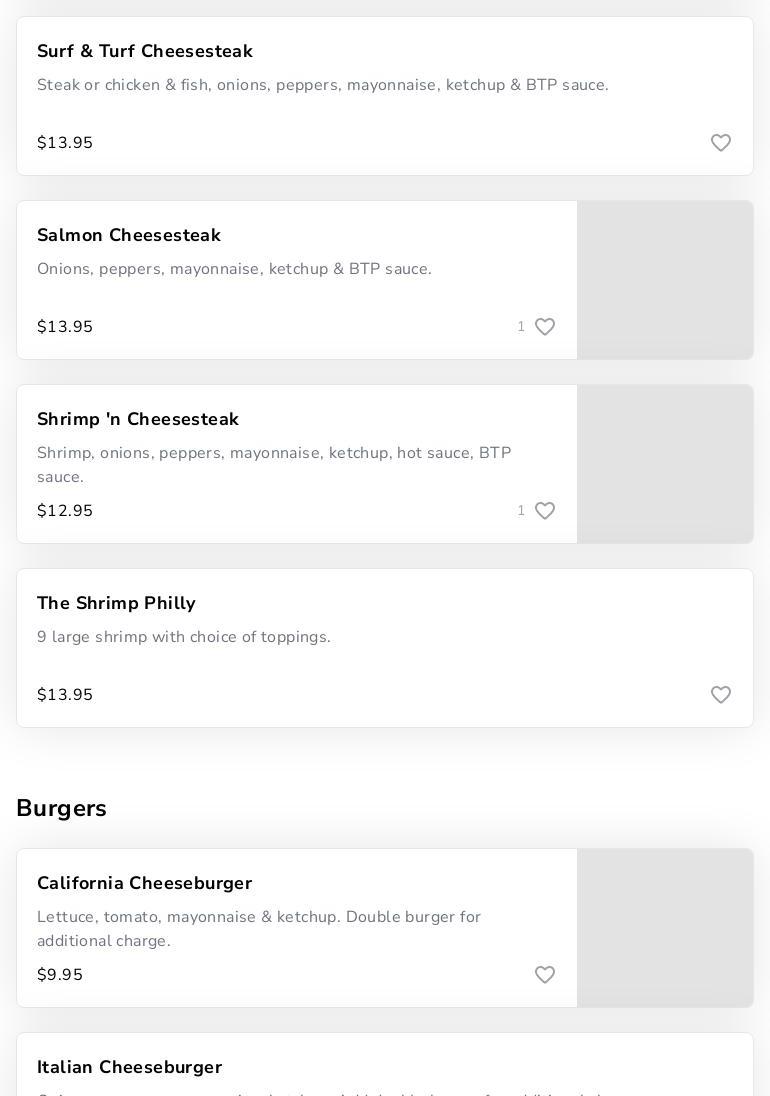
Task: Click heart icon on Salmon Cheesesteak
Action: point(544,327)
